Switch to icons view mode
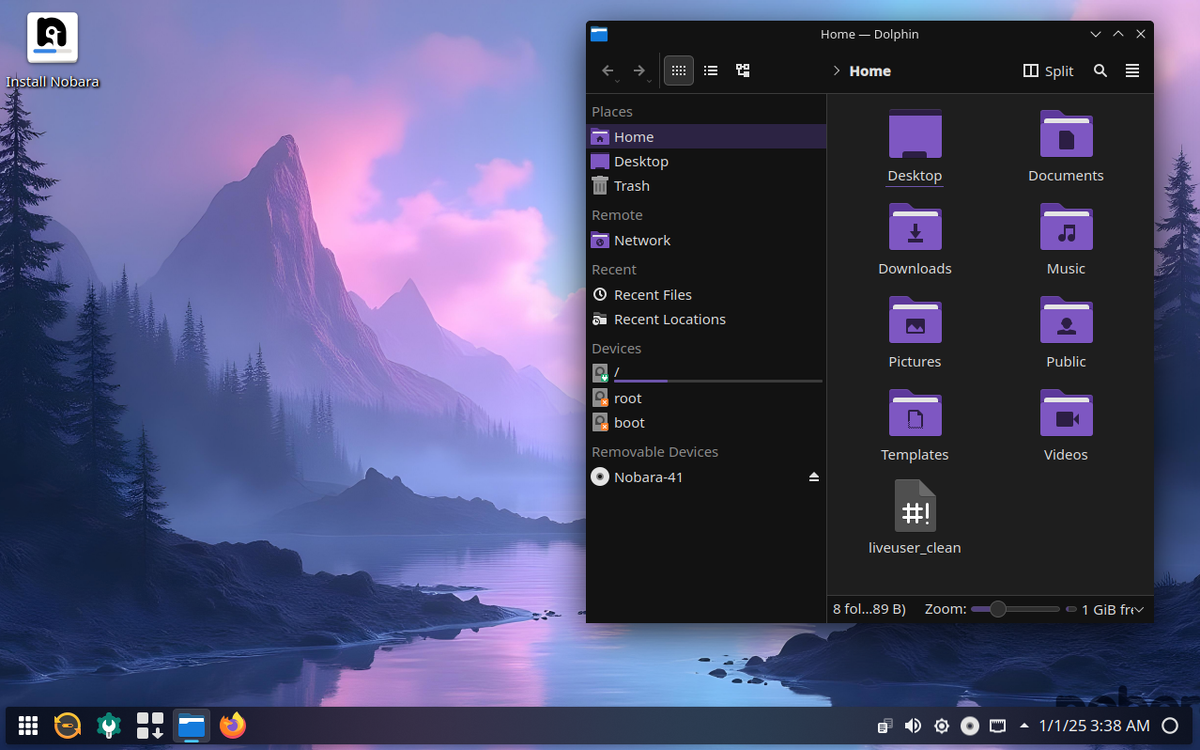1200x750 pixels. [x=678, y=70]
